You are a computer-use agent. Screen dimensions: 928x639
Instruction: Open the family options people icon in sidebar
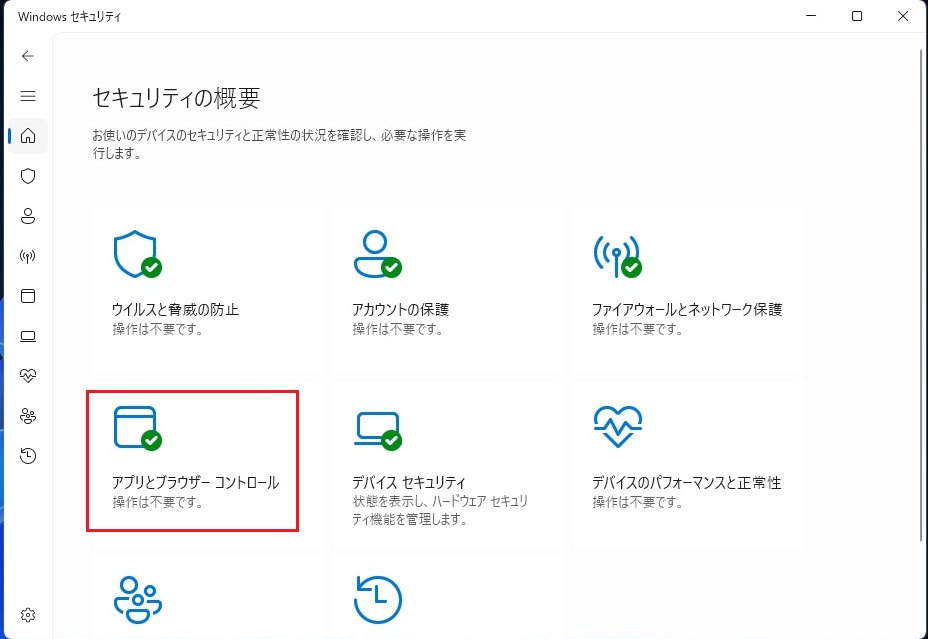28,415
